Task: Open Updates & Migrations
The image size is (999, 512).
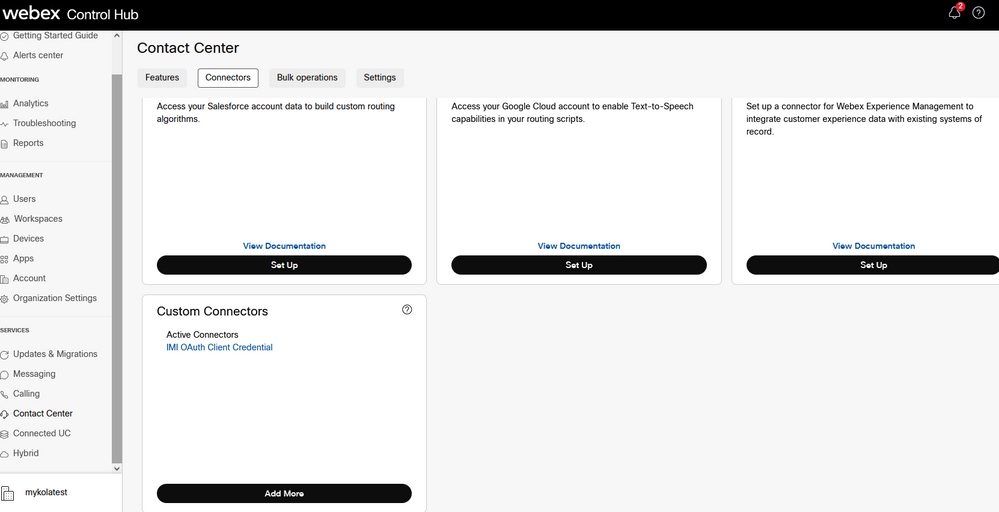Action: [x=55, y=354]
